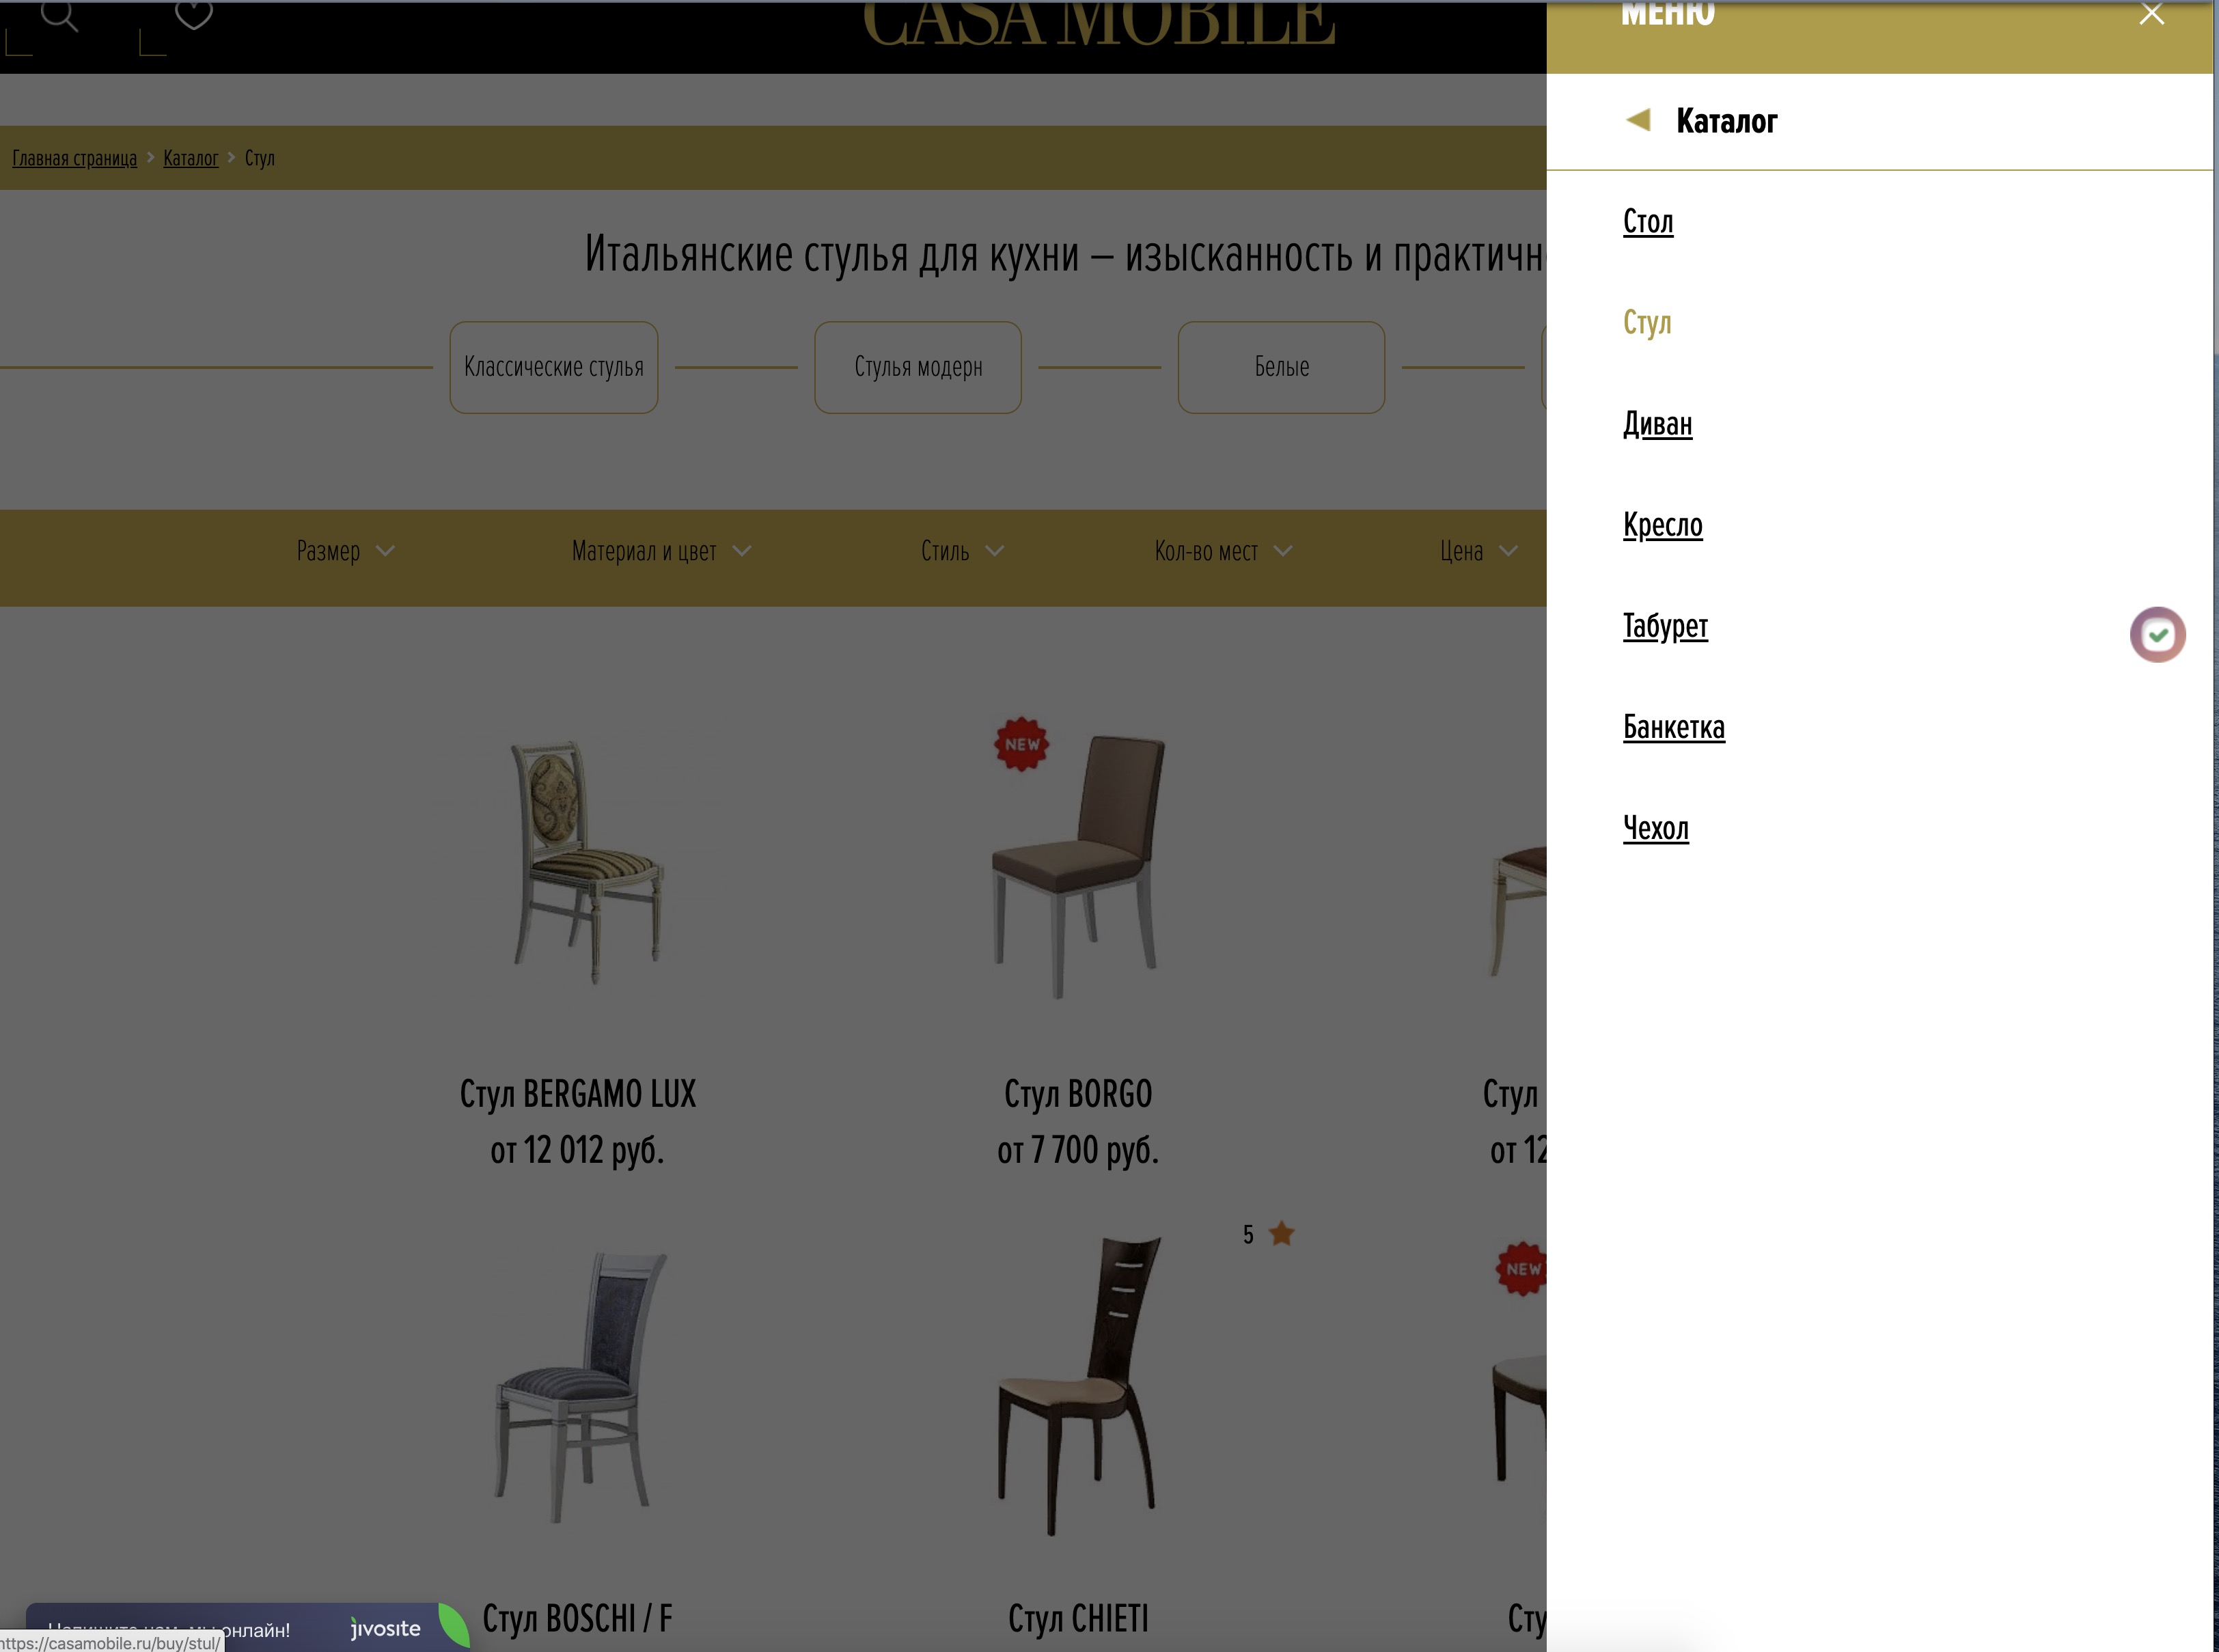Follow the Главная страница breadcrumb link
The width and height of the screenshot is (2219, 1652).
coord(75,158)
